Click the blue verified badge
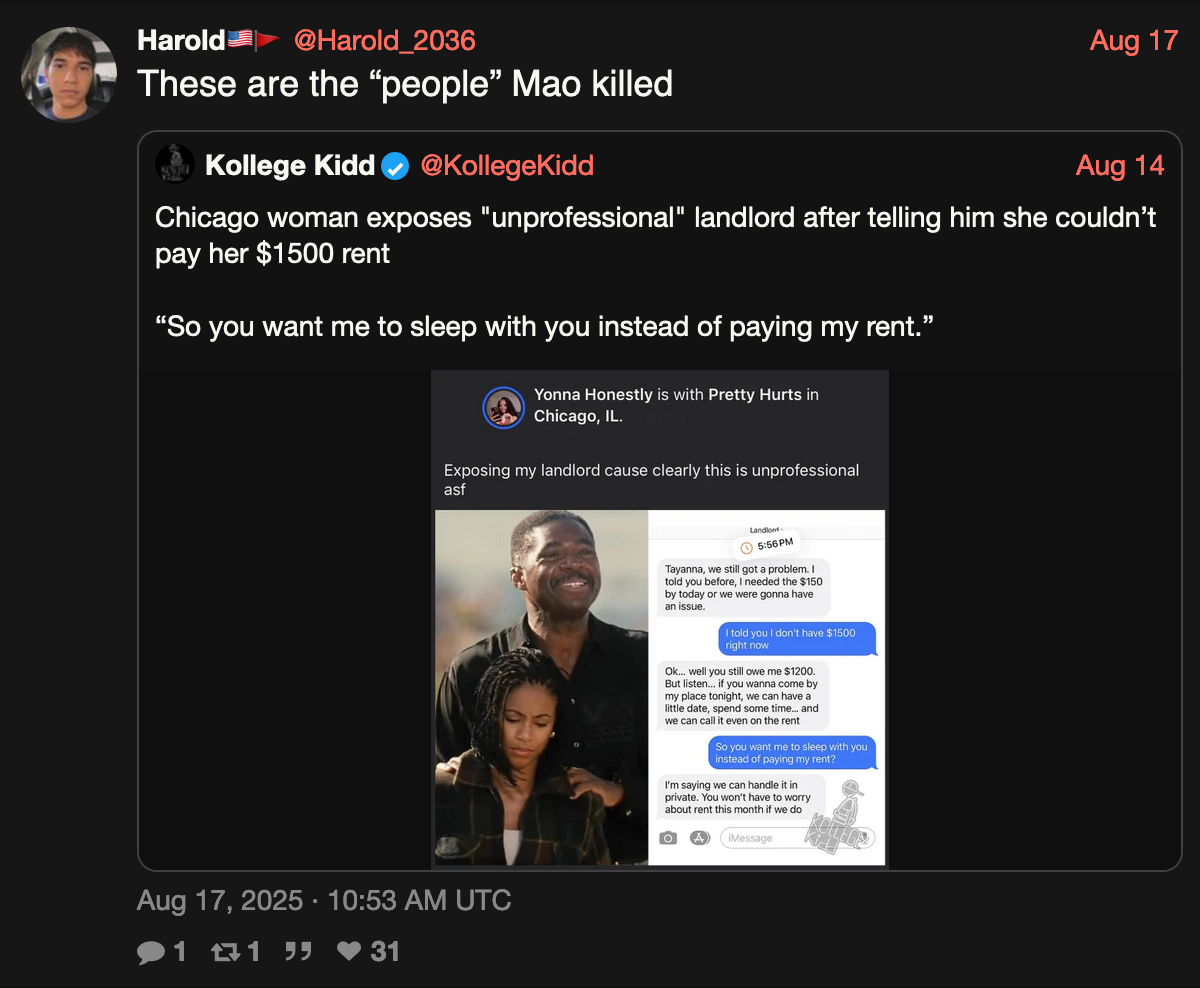 (x=397, y=166)
